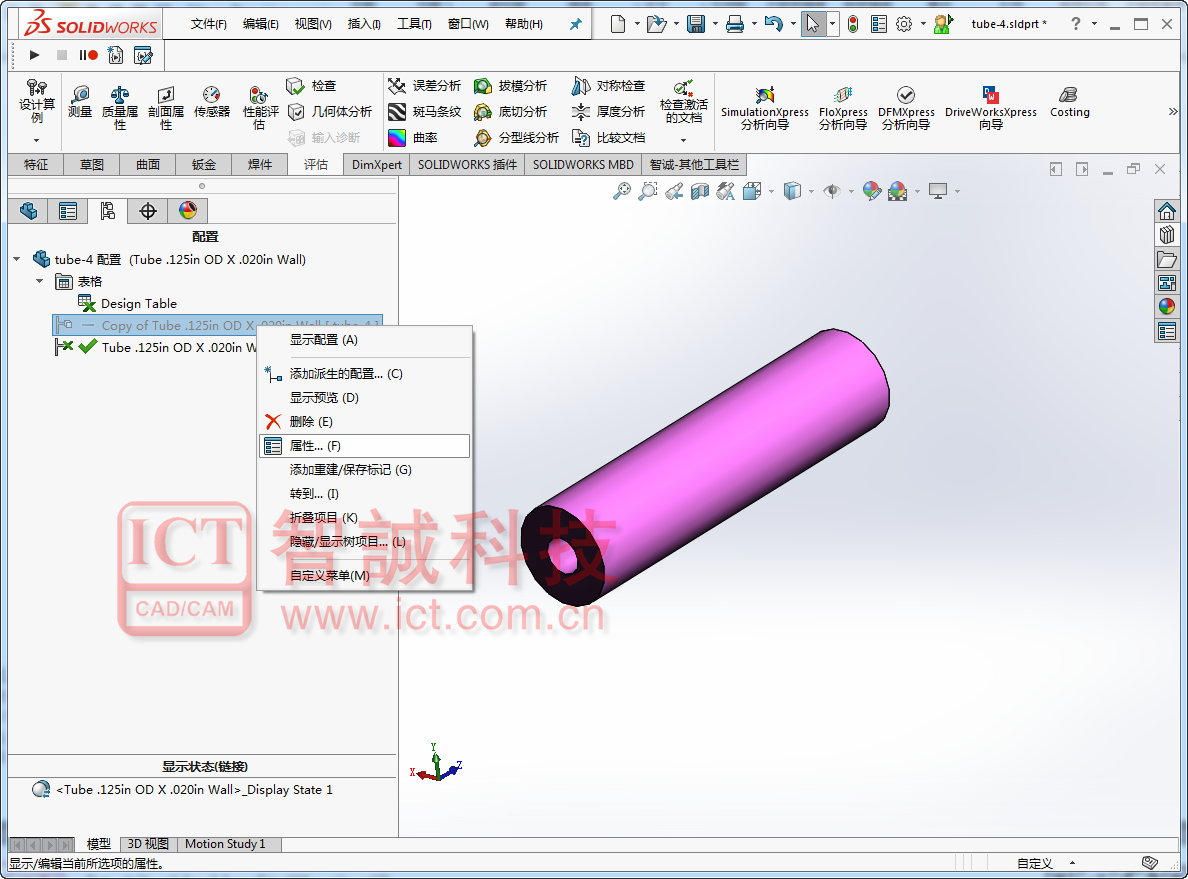Play the recorded macro
Screen dimensions: 1188x879
pos(34,55)
